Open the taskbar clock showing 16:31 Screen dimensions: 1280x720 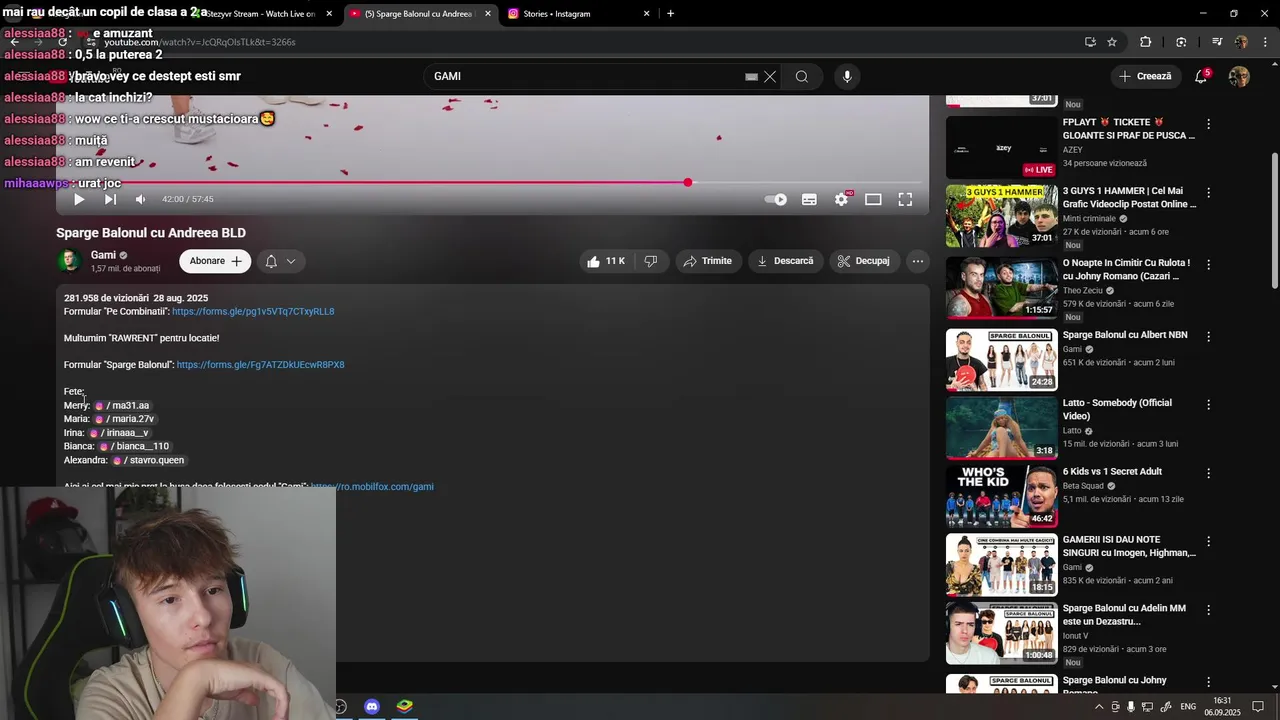coord(1222,706)
